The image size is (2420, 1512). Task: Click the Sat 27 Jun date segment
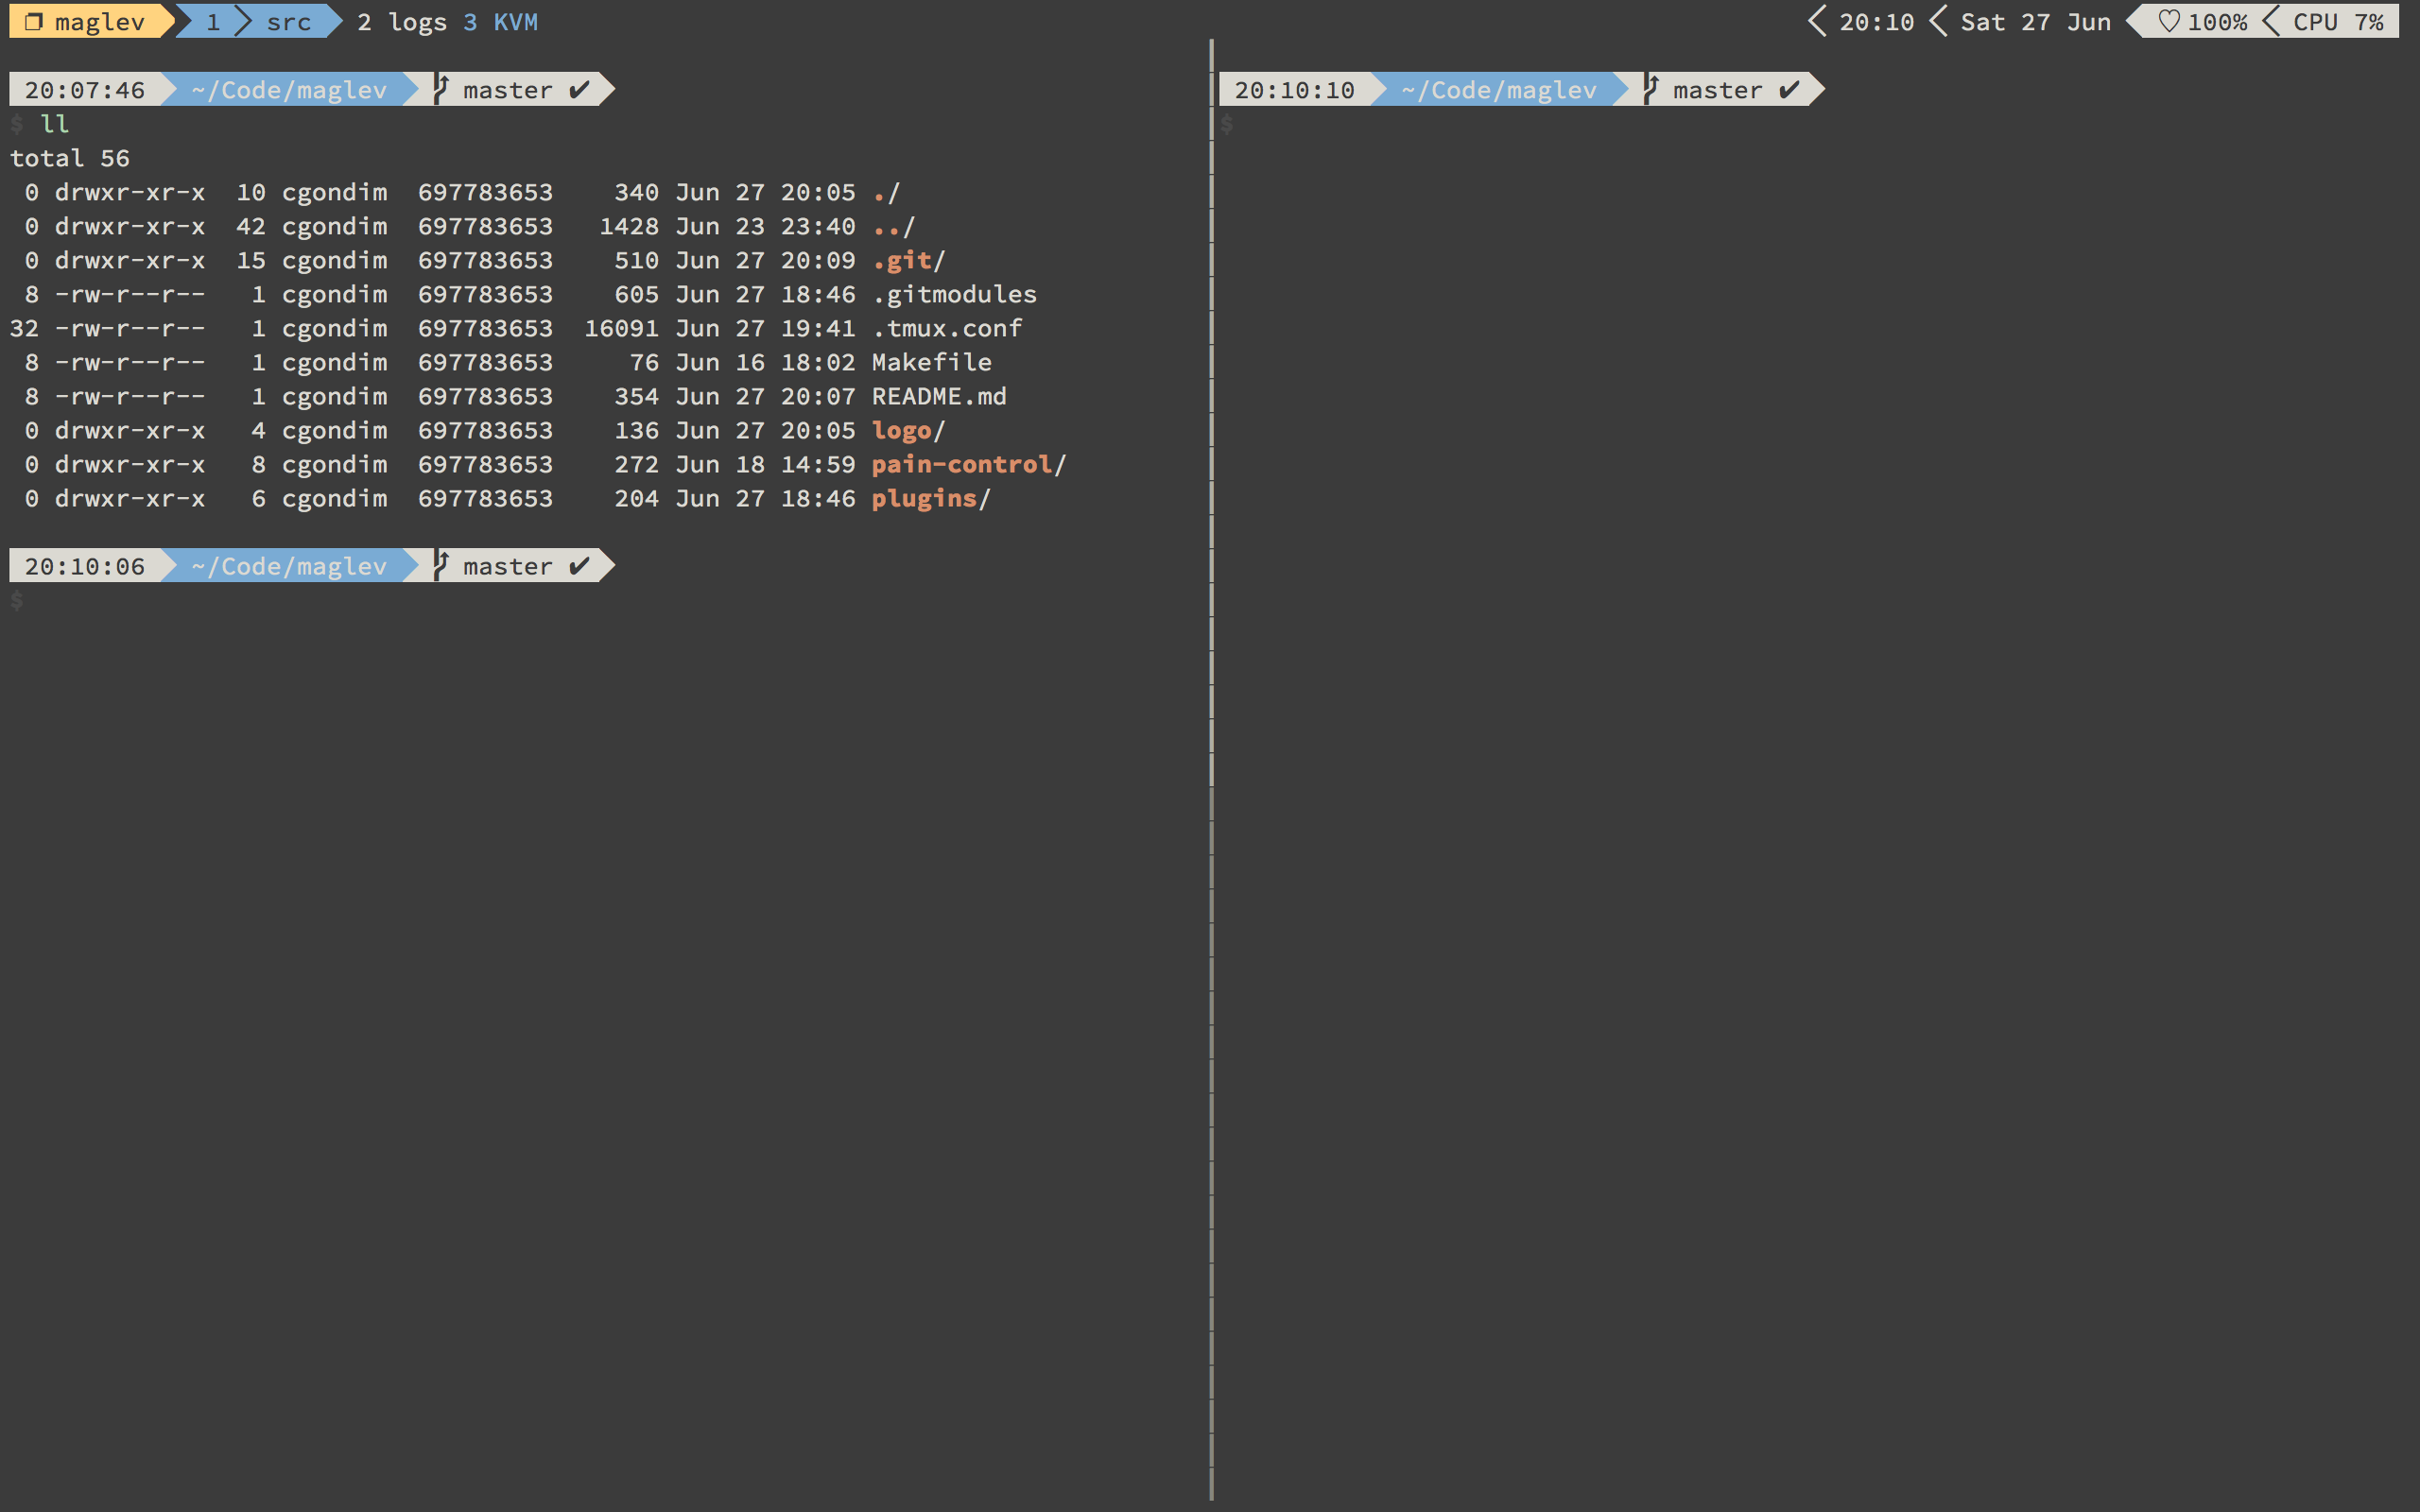tap(2035, 22)
